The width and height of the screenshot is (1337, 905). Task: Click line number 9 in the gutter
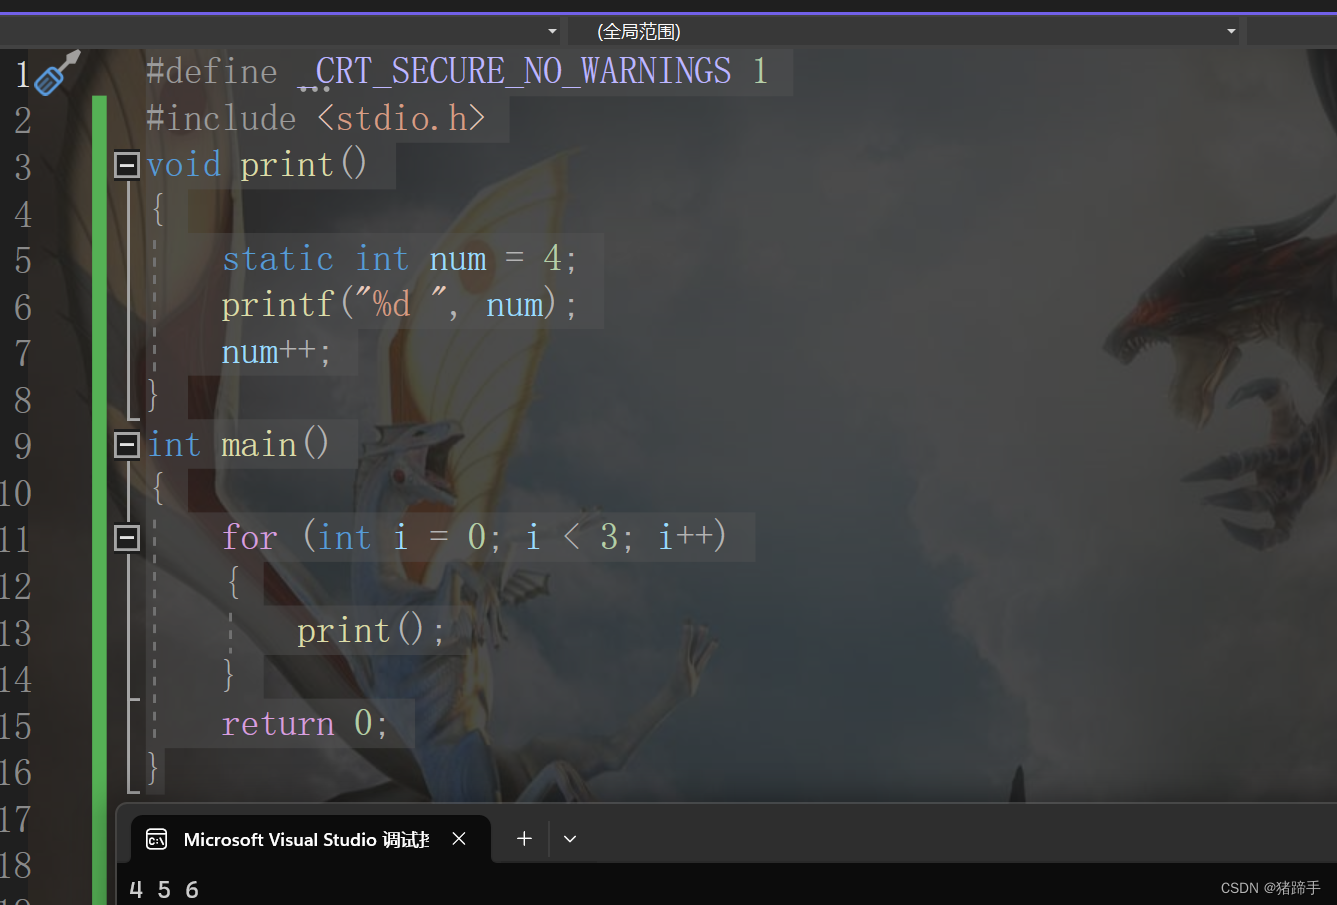click(22, 446)
